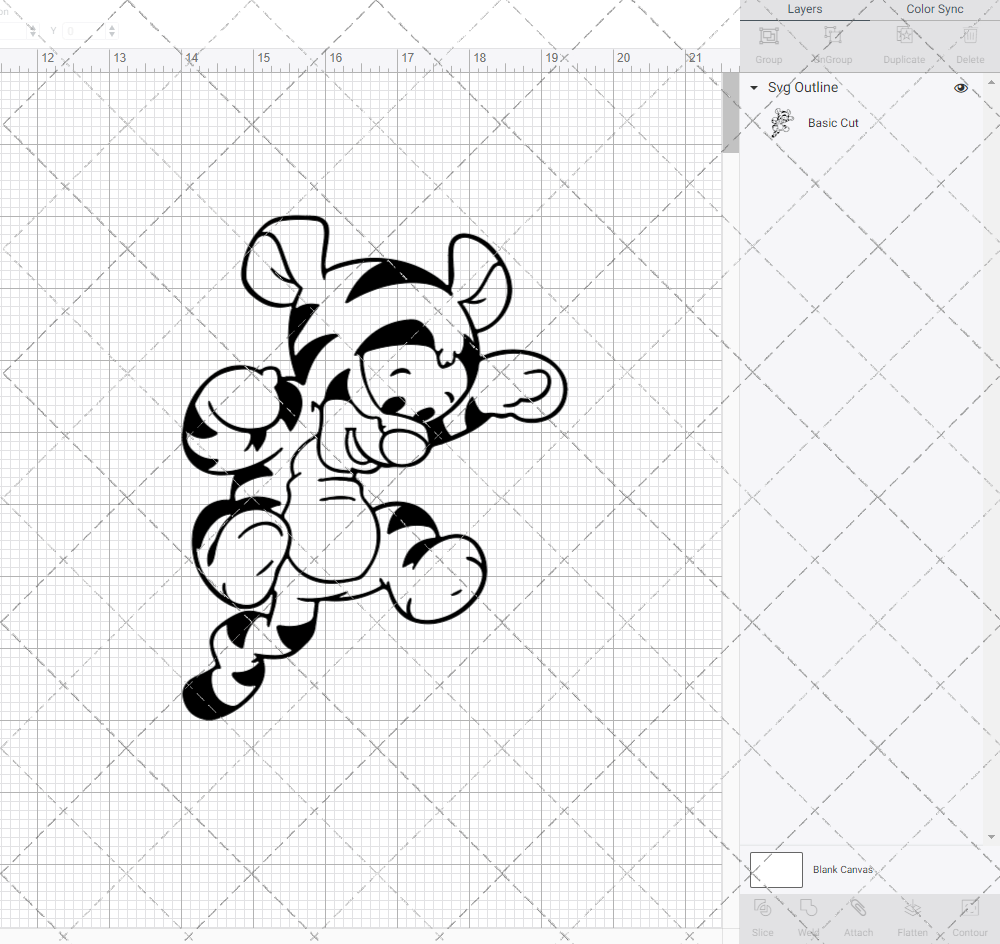The width and height of the screenshot is (1000, 944).
Task: Switch to the Layers tab
Action: (804, 10)
